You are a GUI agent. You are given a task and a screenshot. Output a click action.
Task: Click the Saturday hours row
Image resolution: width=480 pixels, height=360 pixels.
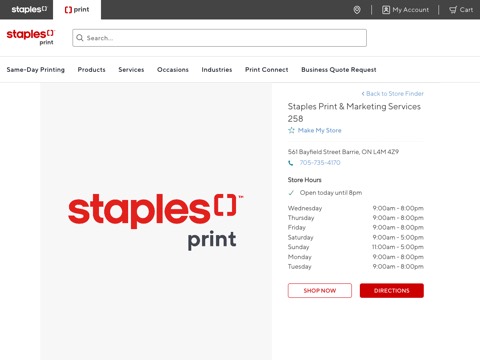point(356,237)
